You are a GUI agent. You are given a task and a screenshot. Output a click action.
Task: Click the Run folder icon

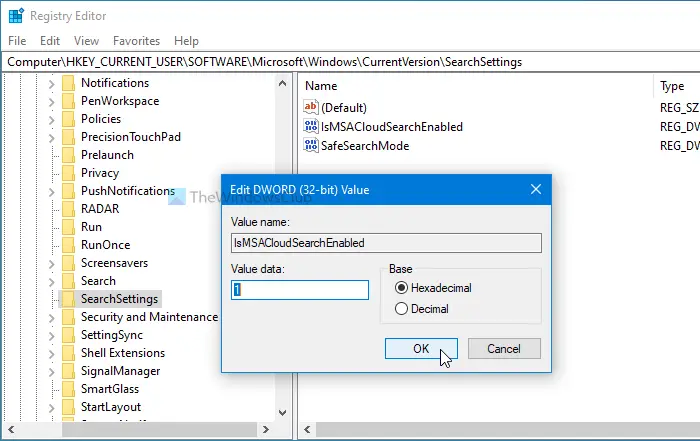pyautogui.click(x=68, y=227)
